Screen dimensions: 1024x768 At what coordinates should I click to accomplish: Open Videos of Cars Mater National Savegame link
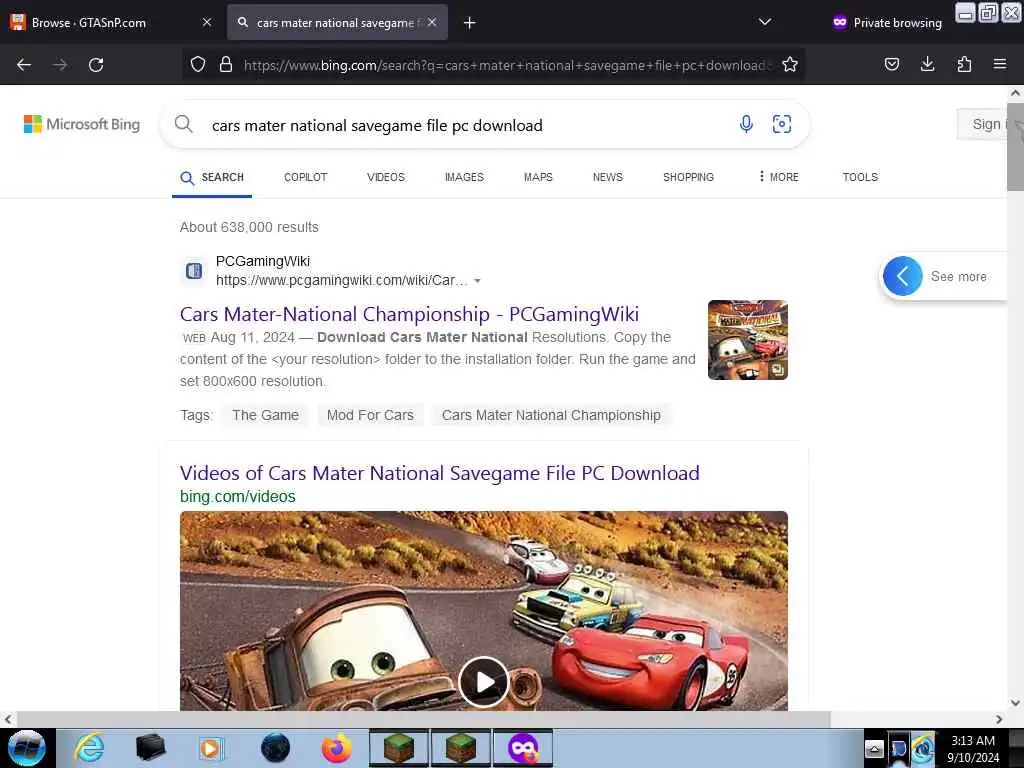[440, 473]
